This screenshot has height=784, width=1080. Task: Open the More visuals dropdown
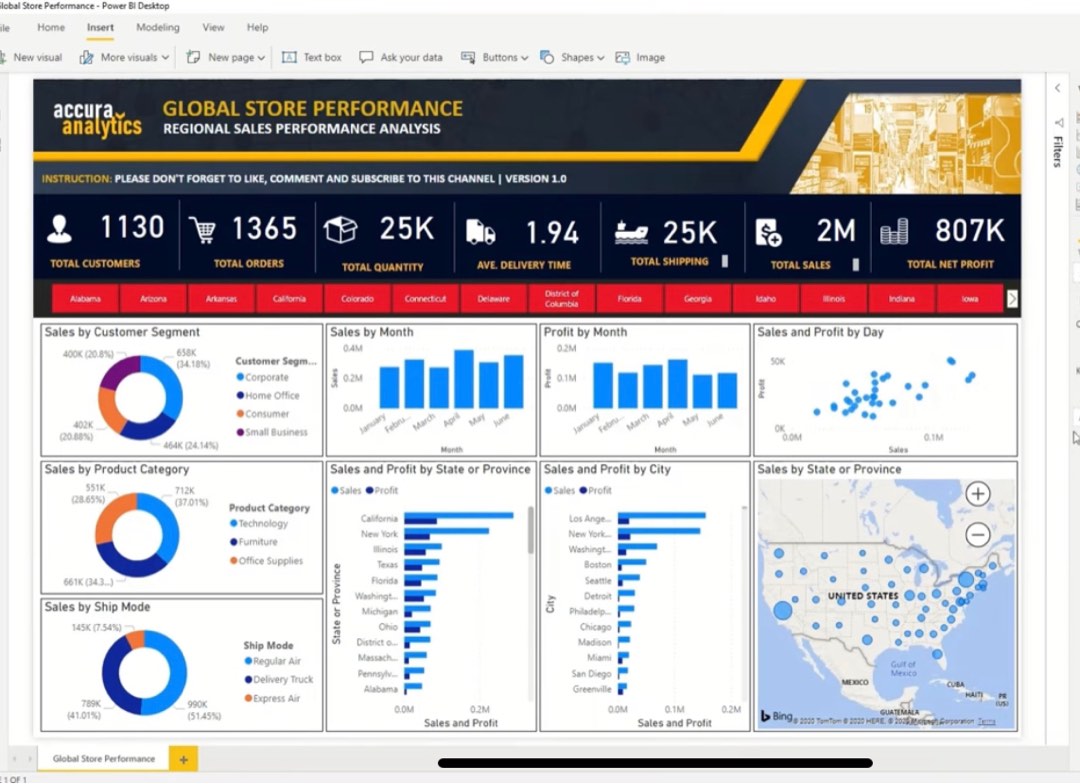click(x=123, y=57)
